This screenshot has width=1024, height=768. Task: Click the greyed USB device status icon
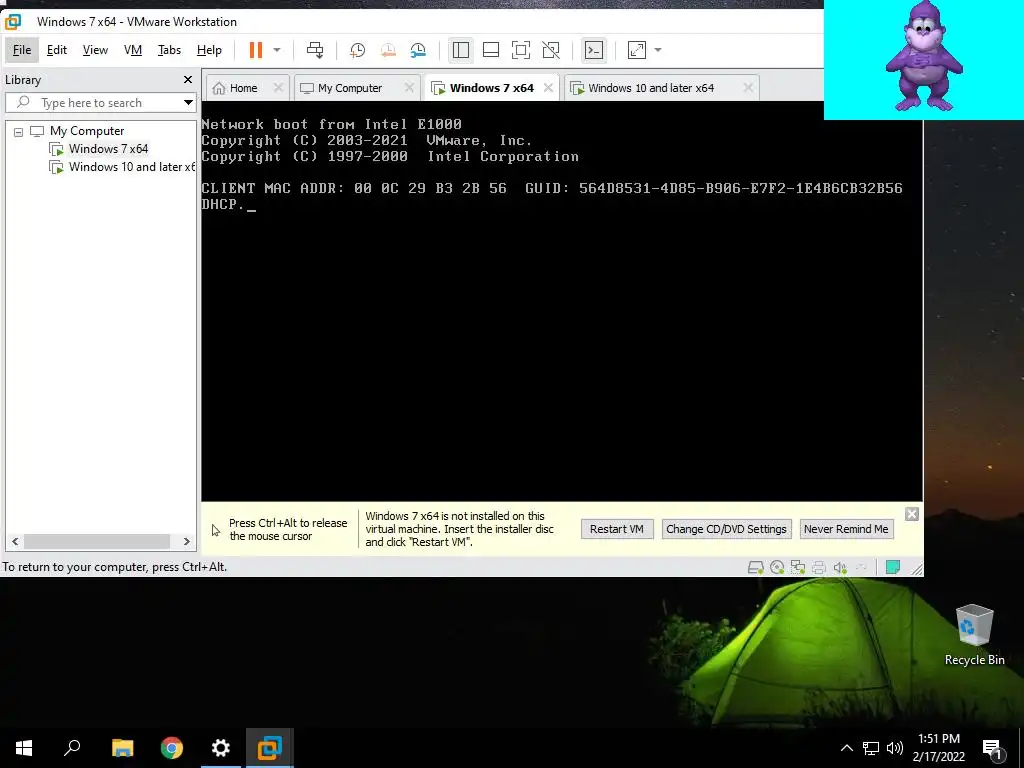[x=861, y=567]
